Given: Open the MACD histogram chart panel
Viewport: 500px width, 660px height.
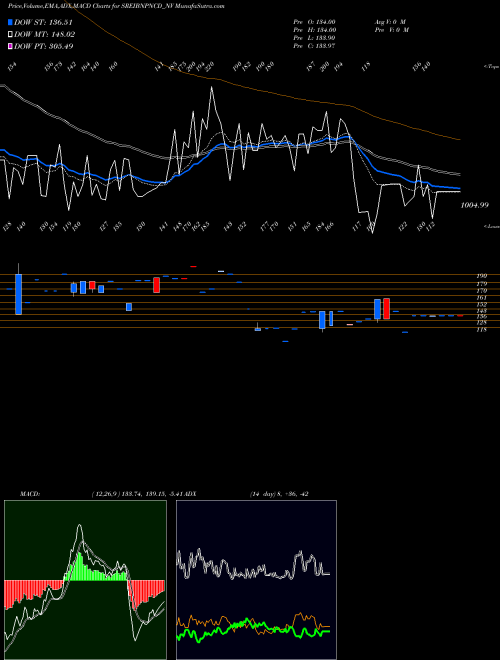Looking at the screenshot, I should point(85,580).
